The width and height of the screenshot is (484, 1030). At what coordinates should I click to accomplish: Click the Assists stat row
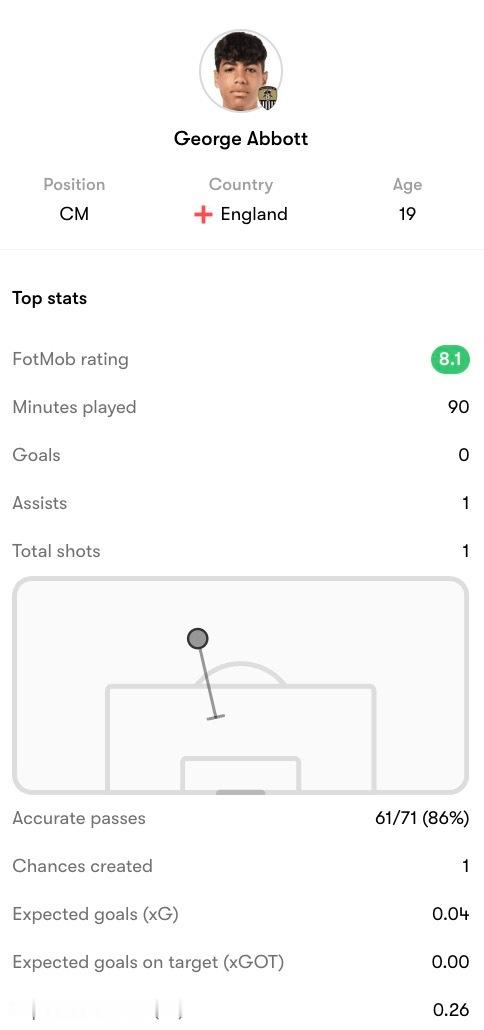pyautogui.click(x=241, y=503)
